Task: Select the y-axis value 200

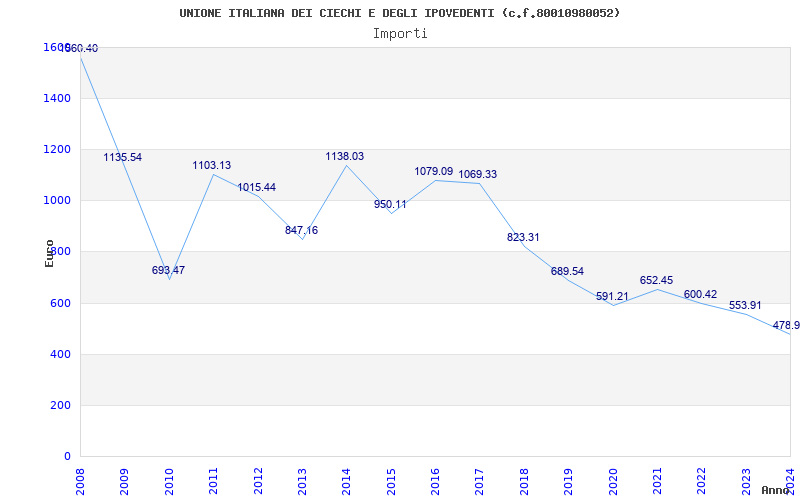Action: tap(59, 406)
